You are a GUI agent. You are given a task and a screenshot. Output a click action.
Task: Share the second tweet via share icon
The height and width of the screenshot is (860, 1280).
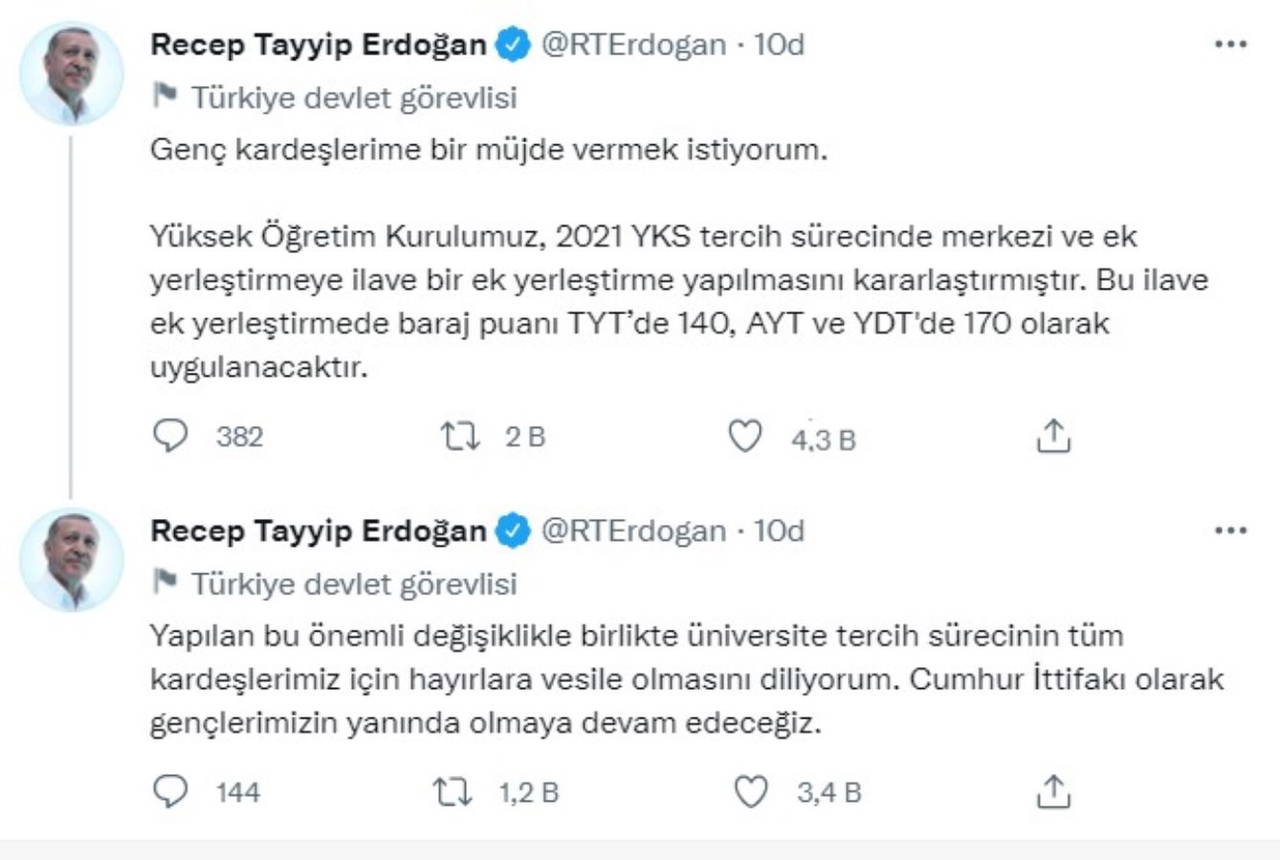[1053, 792]
